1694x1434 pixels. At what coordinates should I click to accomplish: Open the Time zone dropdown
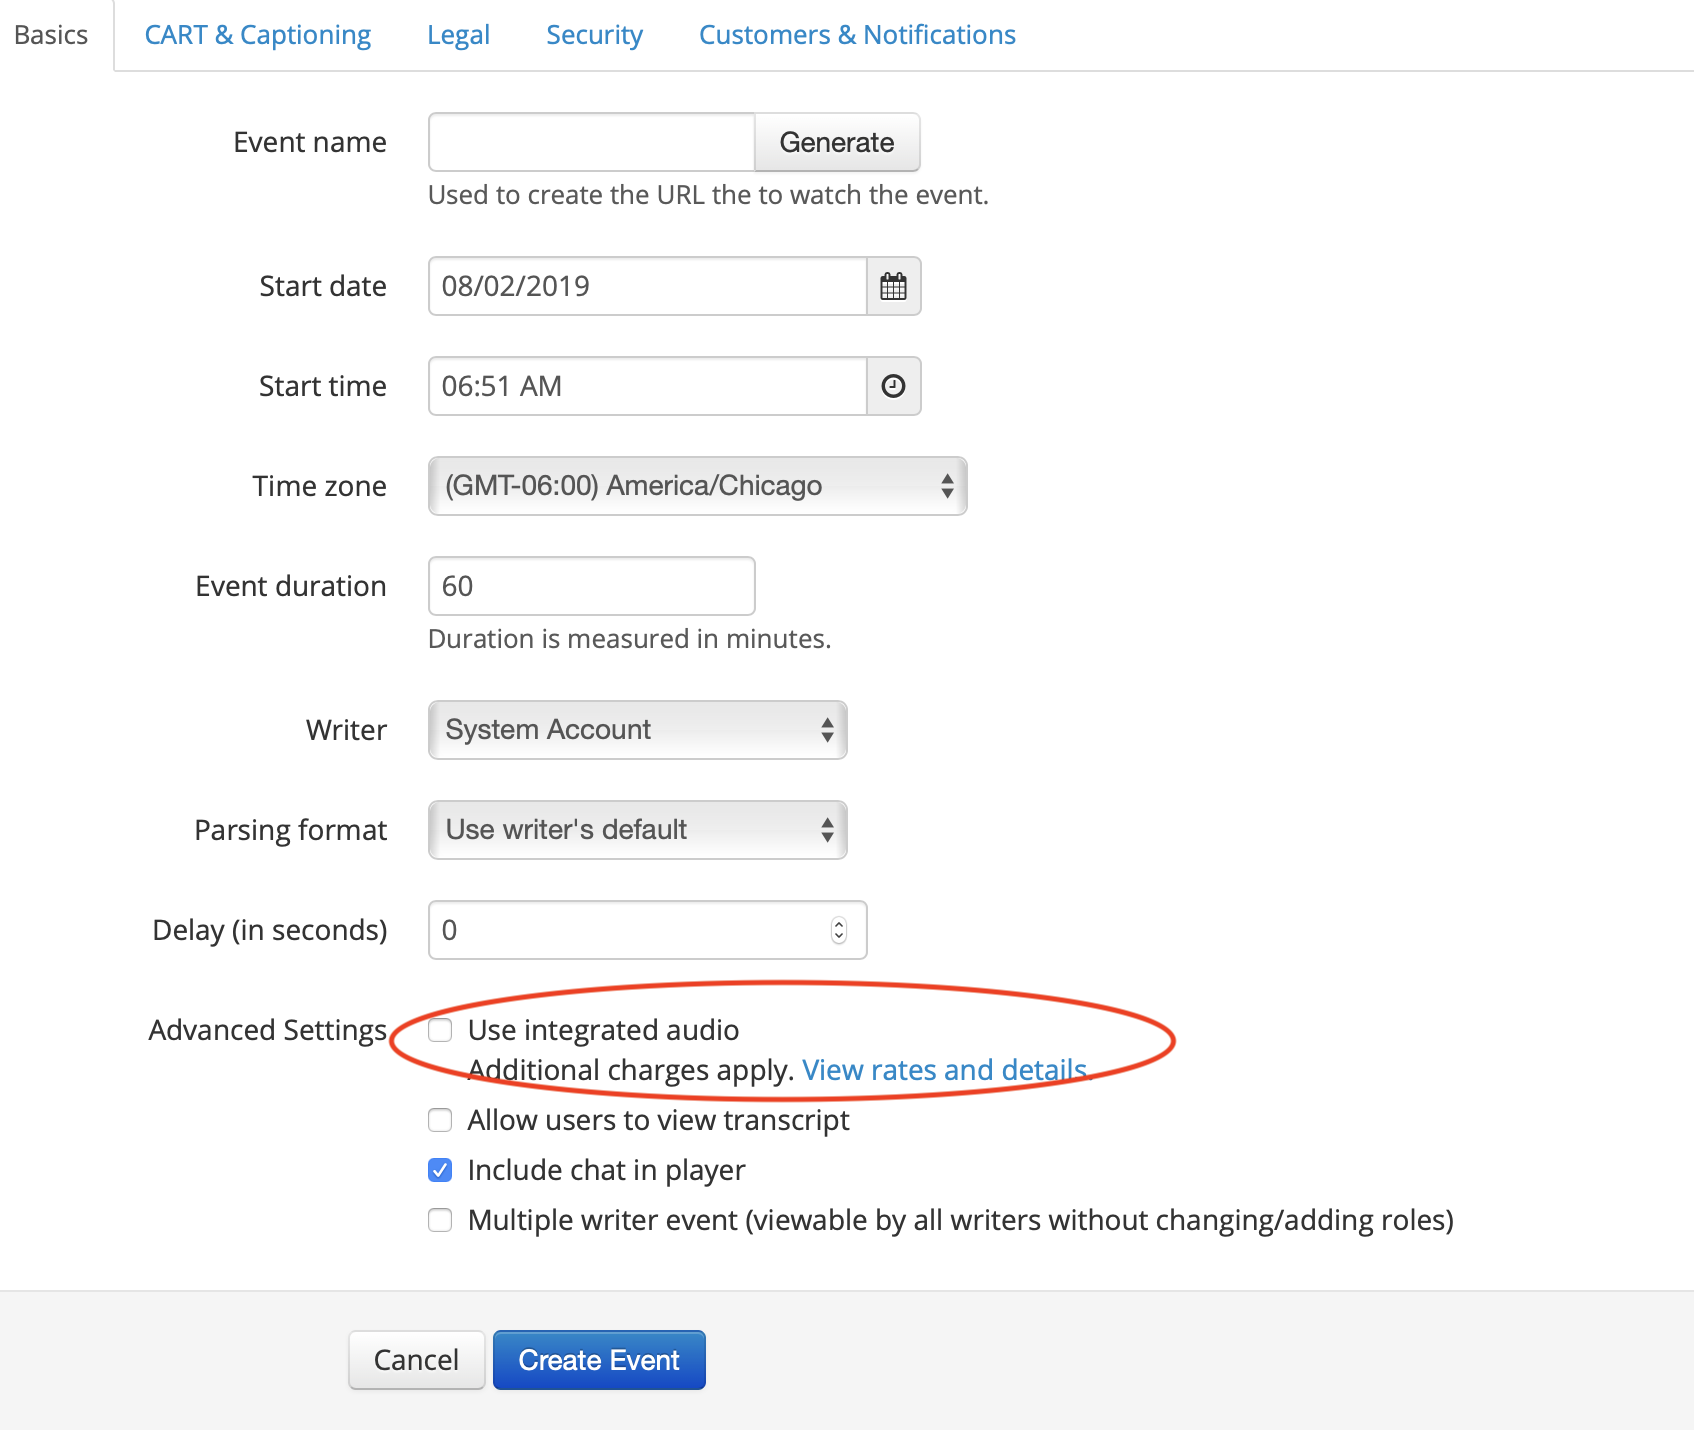(698, 486)
